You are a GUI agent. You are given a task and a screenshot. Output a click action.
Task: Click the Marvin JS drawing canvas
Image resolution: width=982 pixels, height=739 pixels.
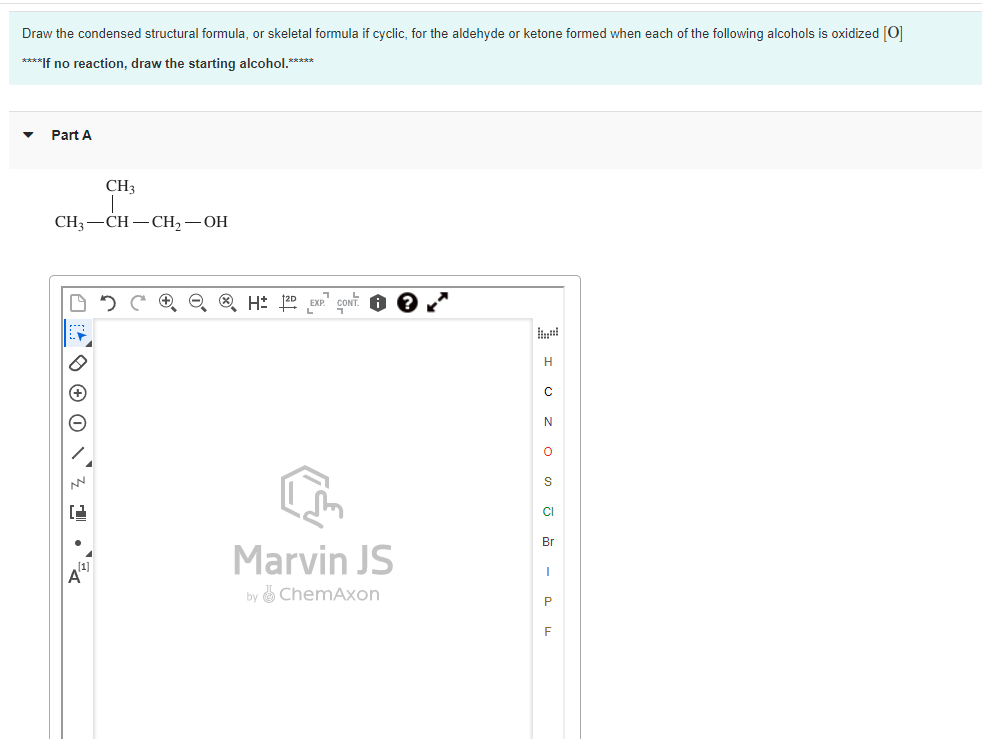(x=313, y=529)
